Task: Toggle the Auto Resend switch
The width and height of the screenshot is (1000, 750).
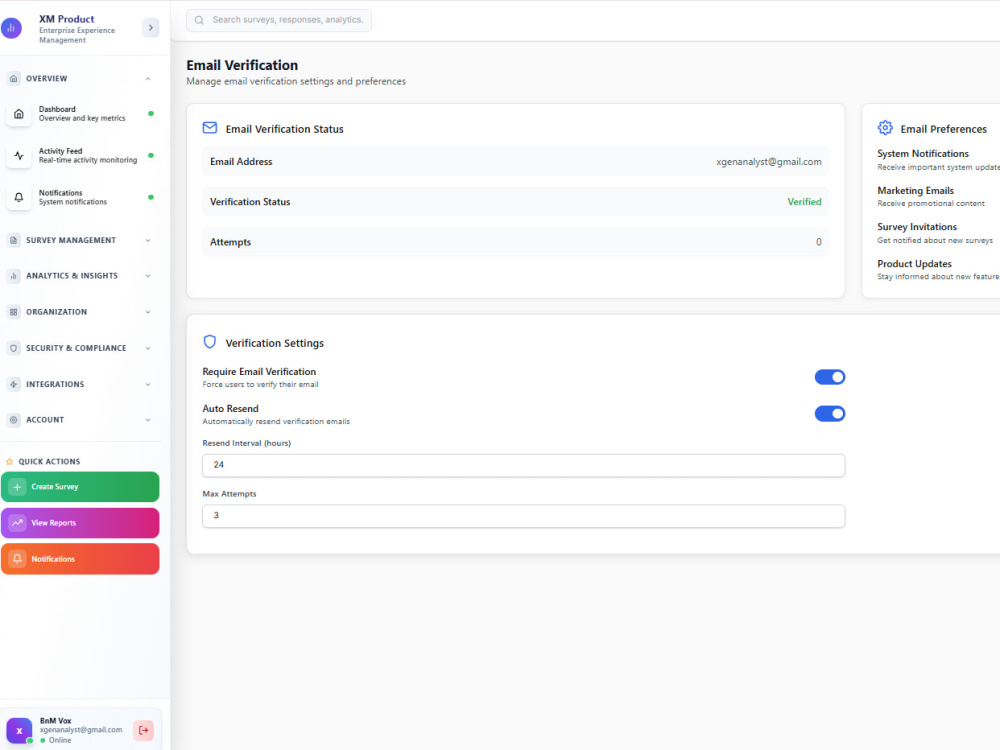Action: 830,414
